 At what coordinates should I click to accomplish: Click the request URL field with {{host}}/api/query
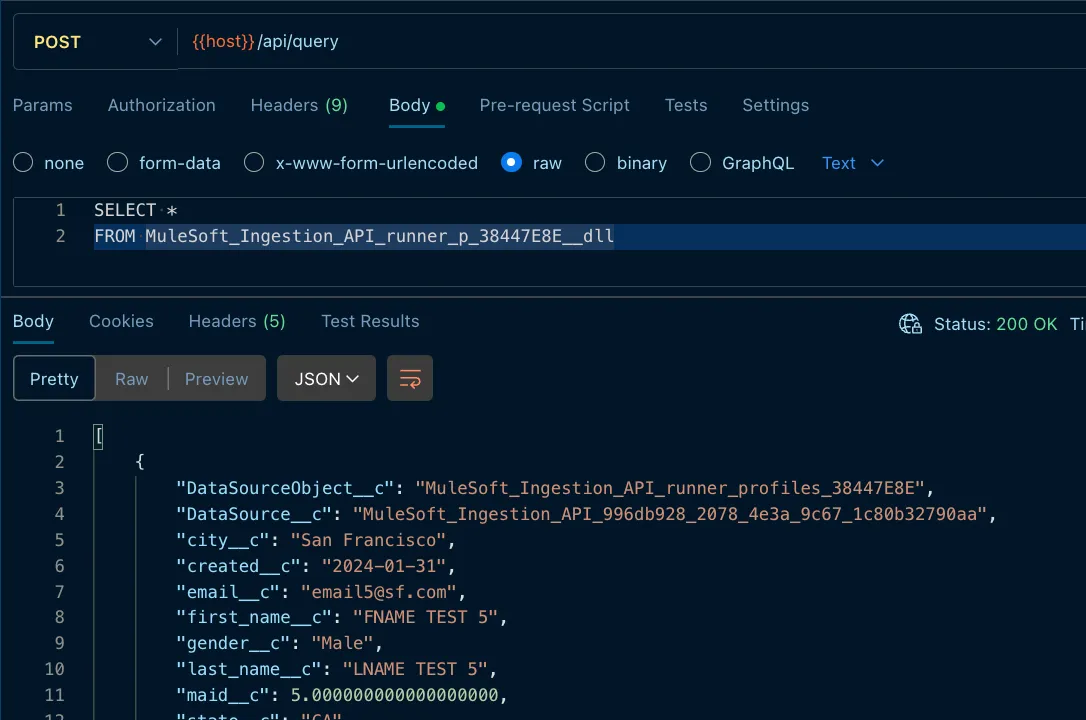tap(632, 42)
